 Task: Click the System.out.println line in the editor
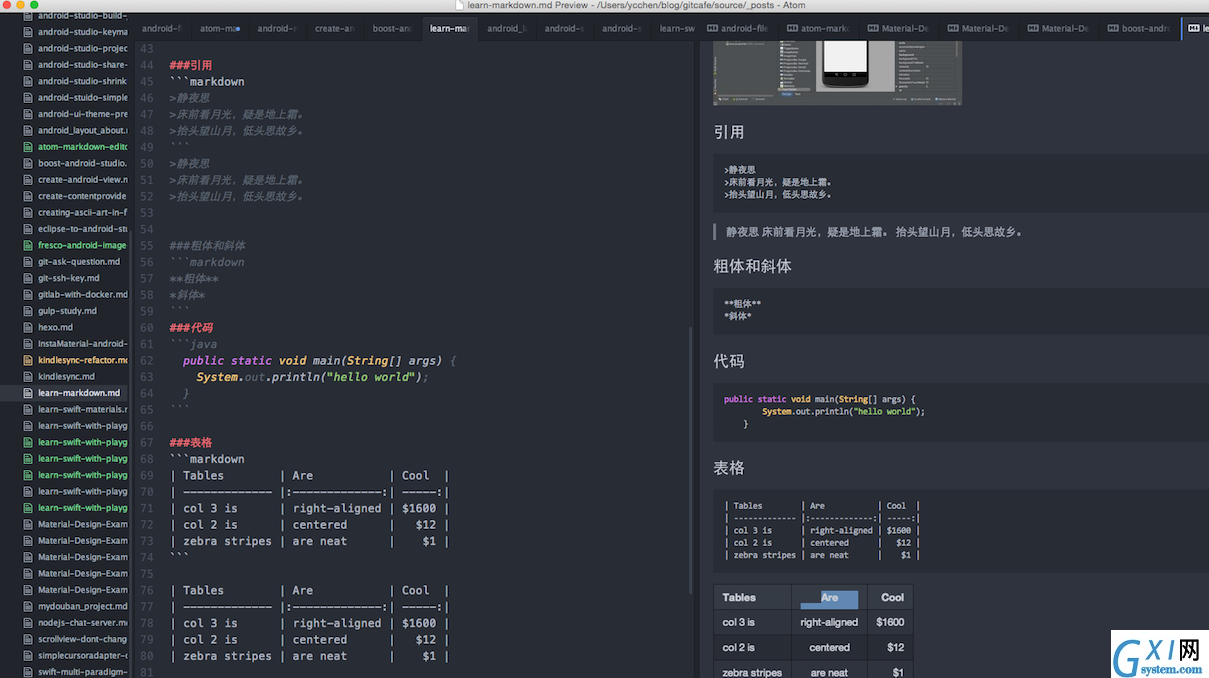(312, 377)
